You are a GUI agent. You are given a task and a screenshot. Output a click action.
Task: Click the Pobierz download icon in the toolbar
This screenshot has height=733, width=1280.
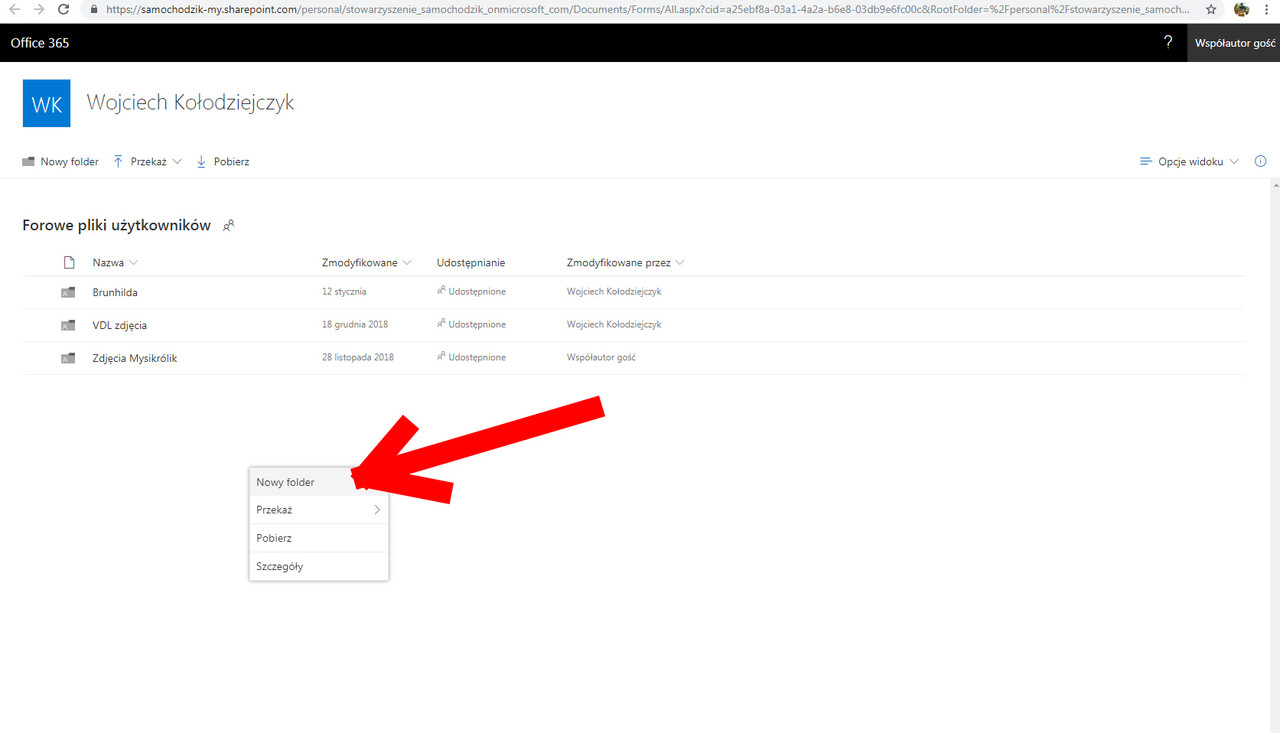pos(201,161)
